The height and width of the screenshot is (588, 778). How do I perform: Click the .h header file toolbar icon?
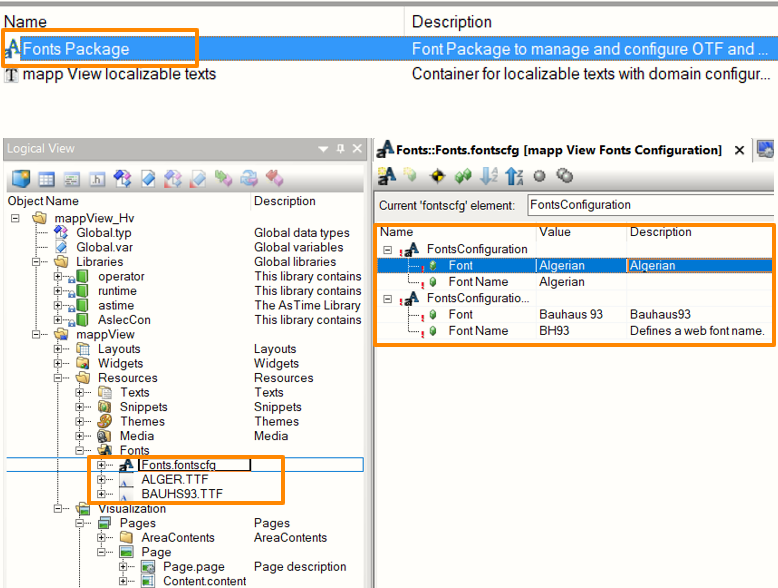coord(97,179)
